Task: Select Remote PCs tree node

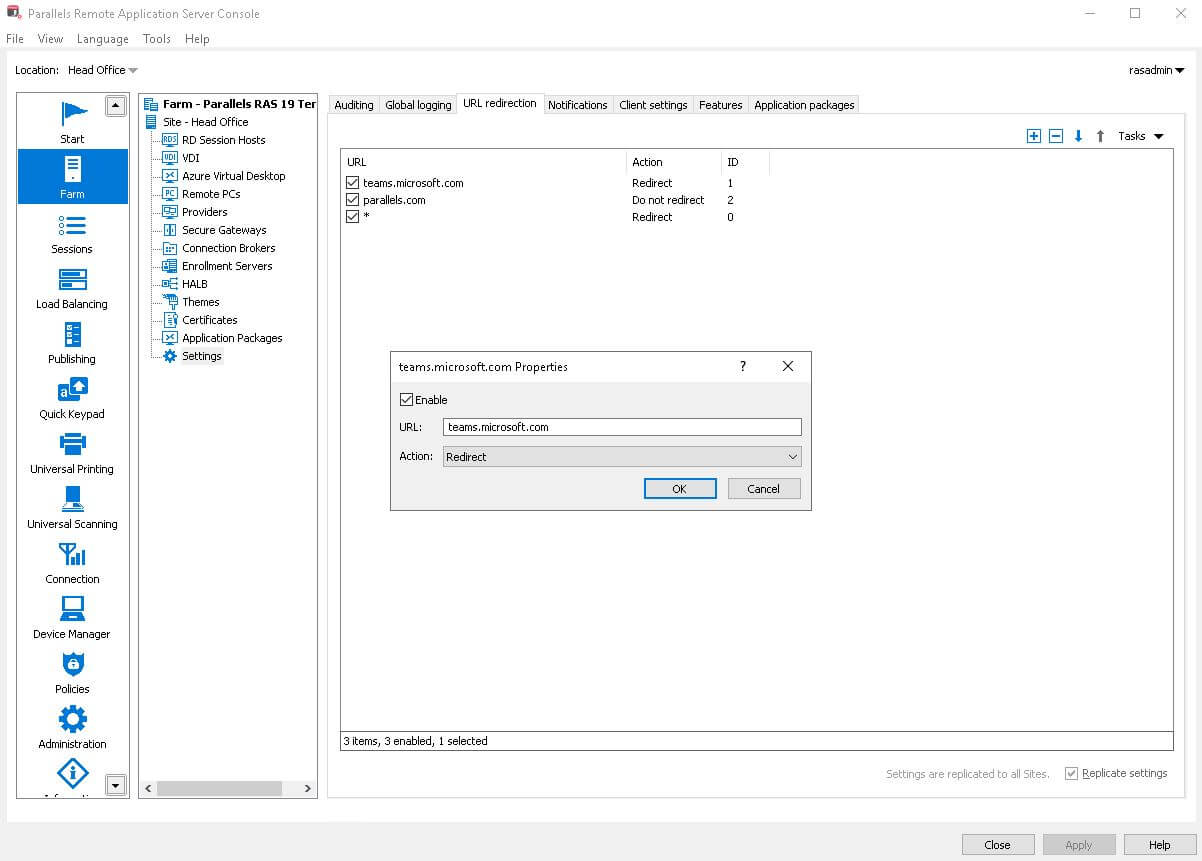Action: (x=211, y=194)
